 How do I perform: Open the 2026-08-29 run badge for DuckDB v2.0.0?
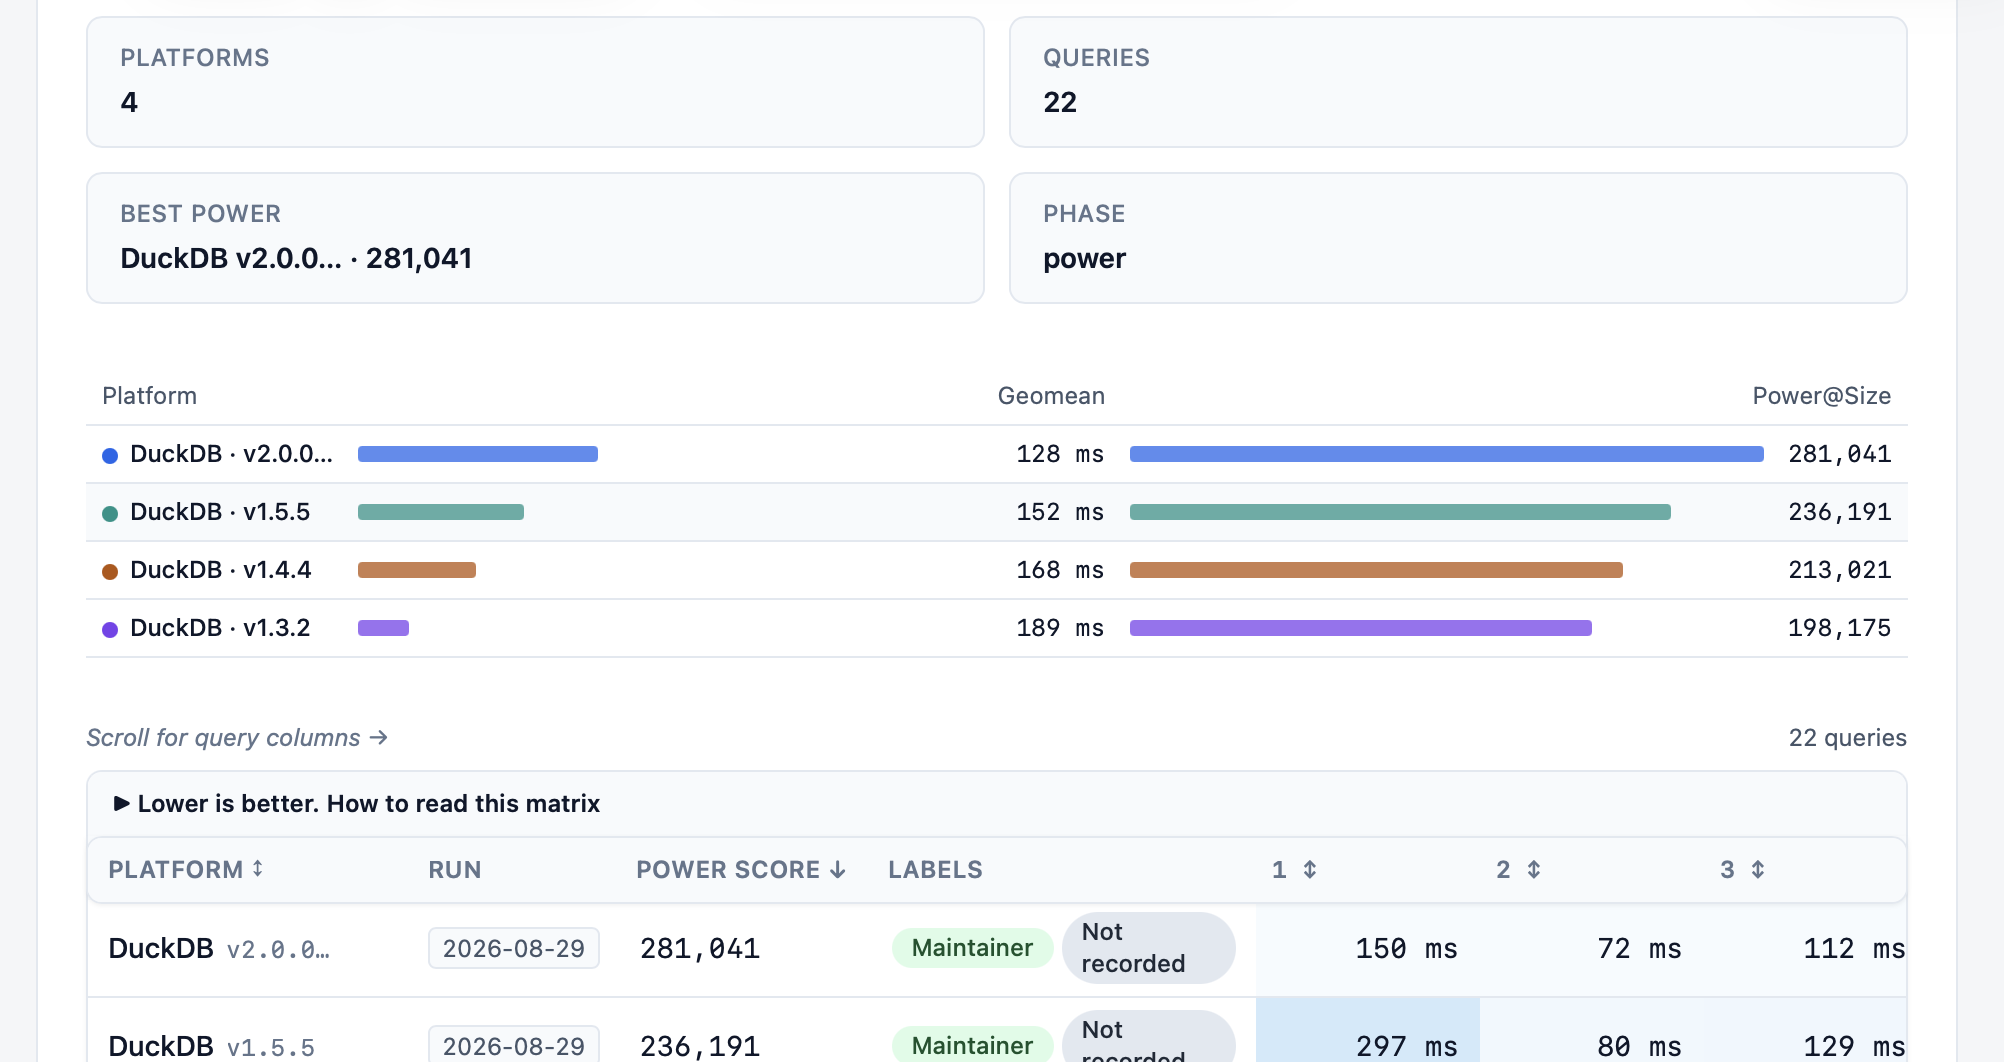click(x=514, y=948)
